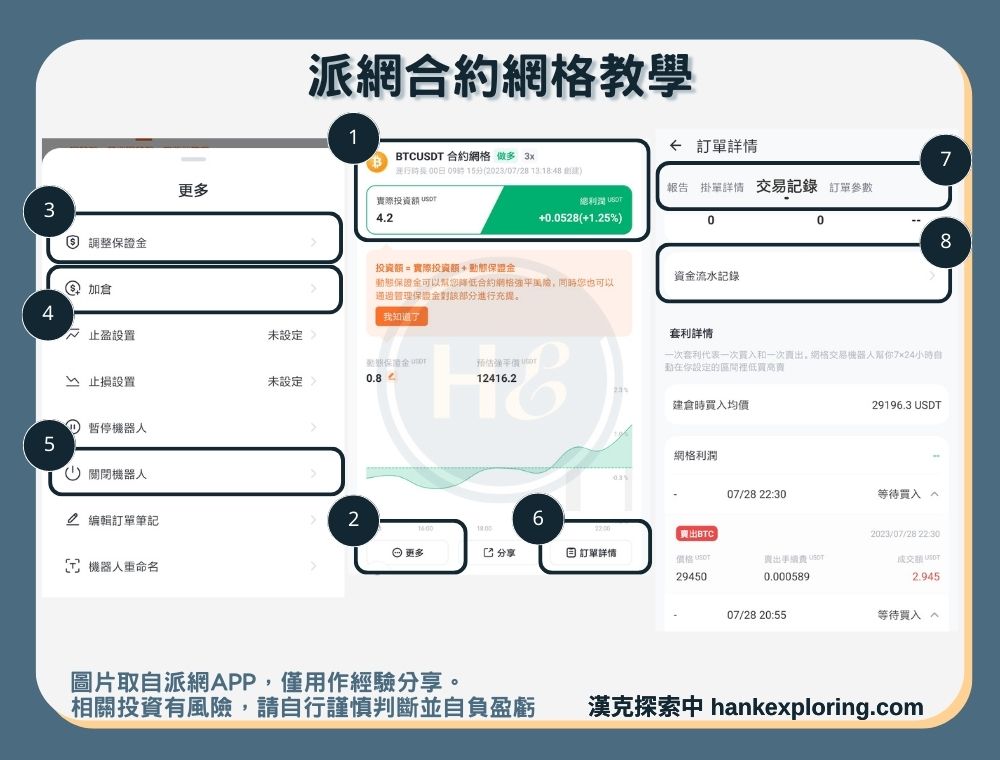Click the red transaction amount 2.945
Viewport: 1000px width, 760px height.
point(926,576)
